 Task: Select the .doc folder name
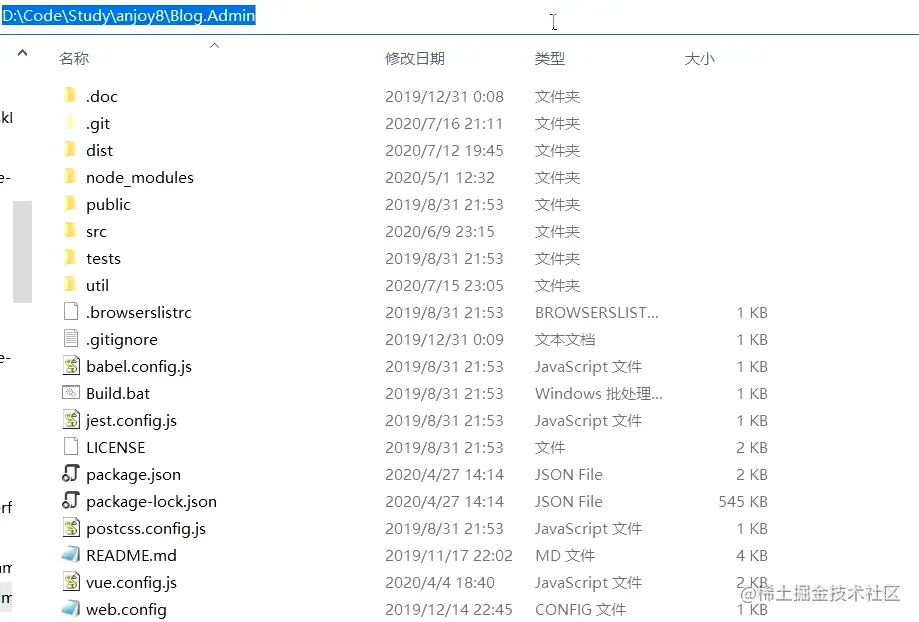click(102, 96)
